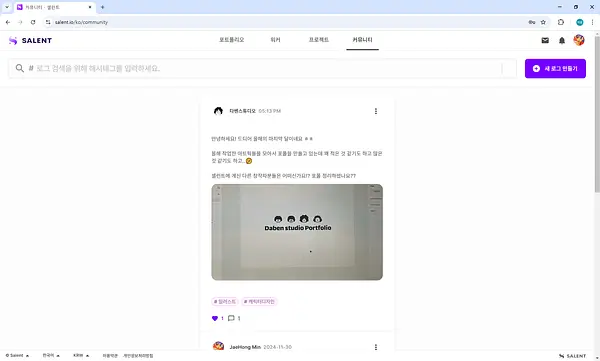Open comments on the Daben studio post

pyautogui.click(x=231, y=318)
